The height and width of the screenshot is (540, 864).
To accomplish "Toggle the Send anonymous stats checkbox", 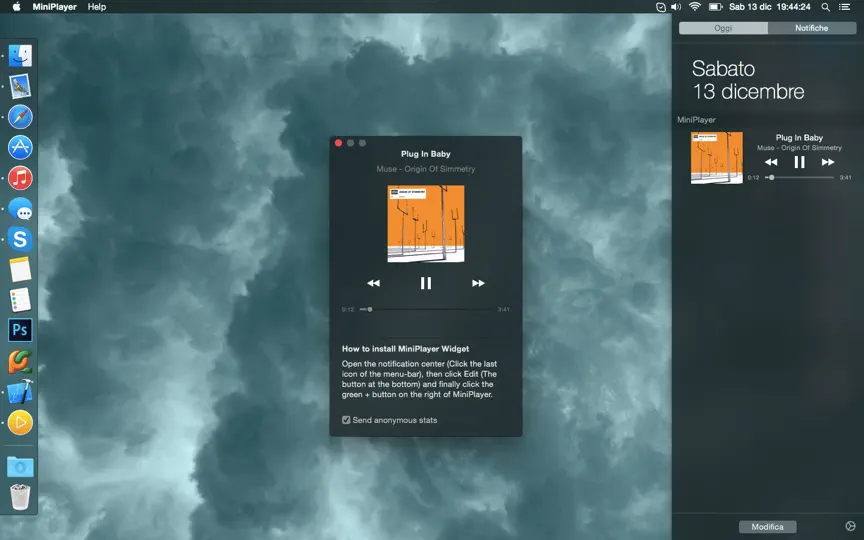I will [346, 420].
